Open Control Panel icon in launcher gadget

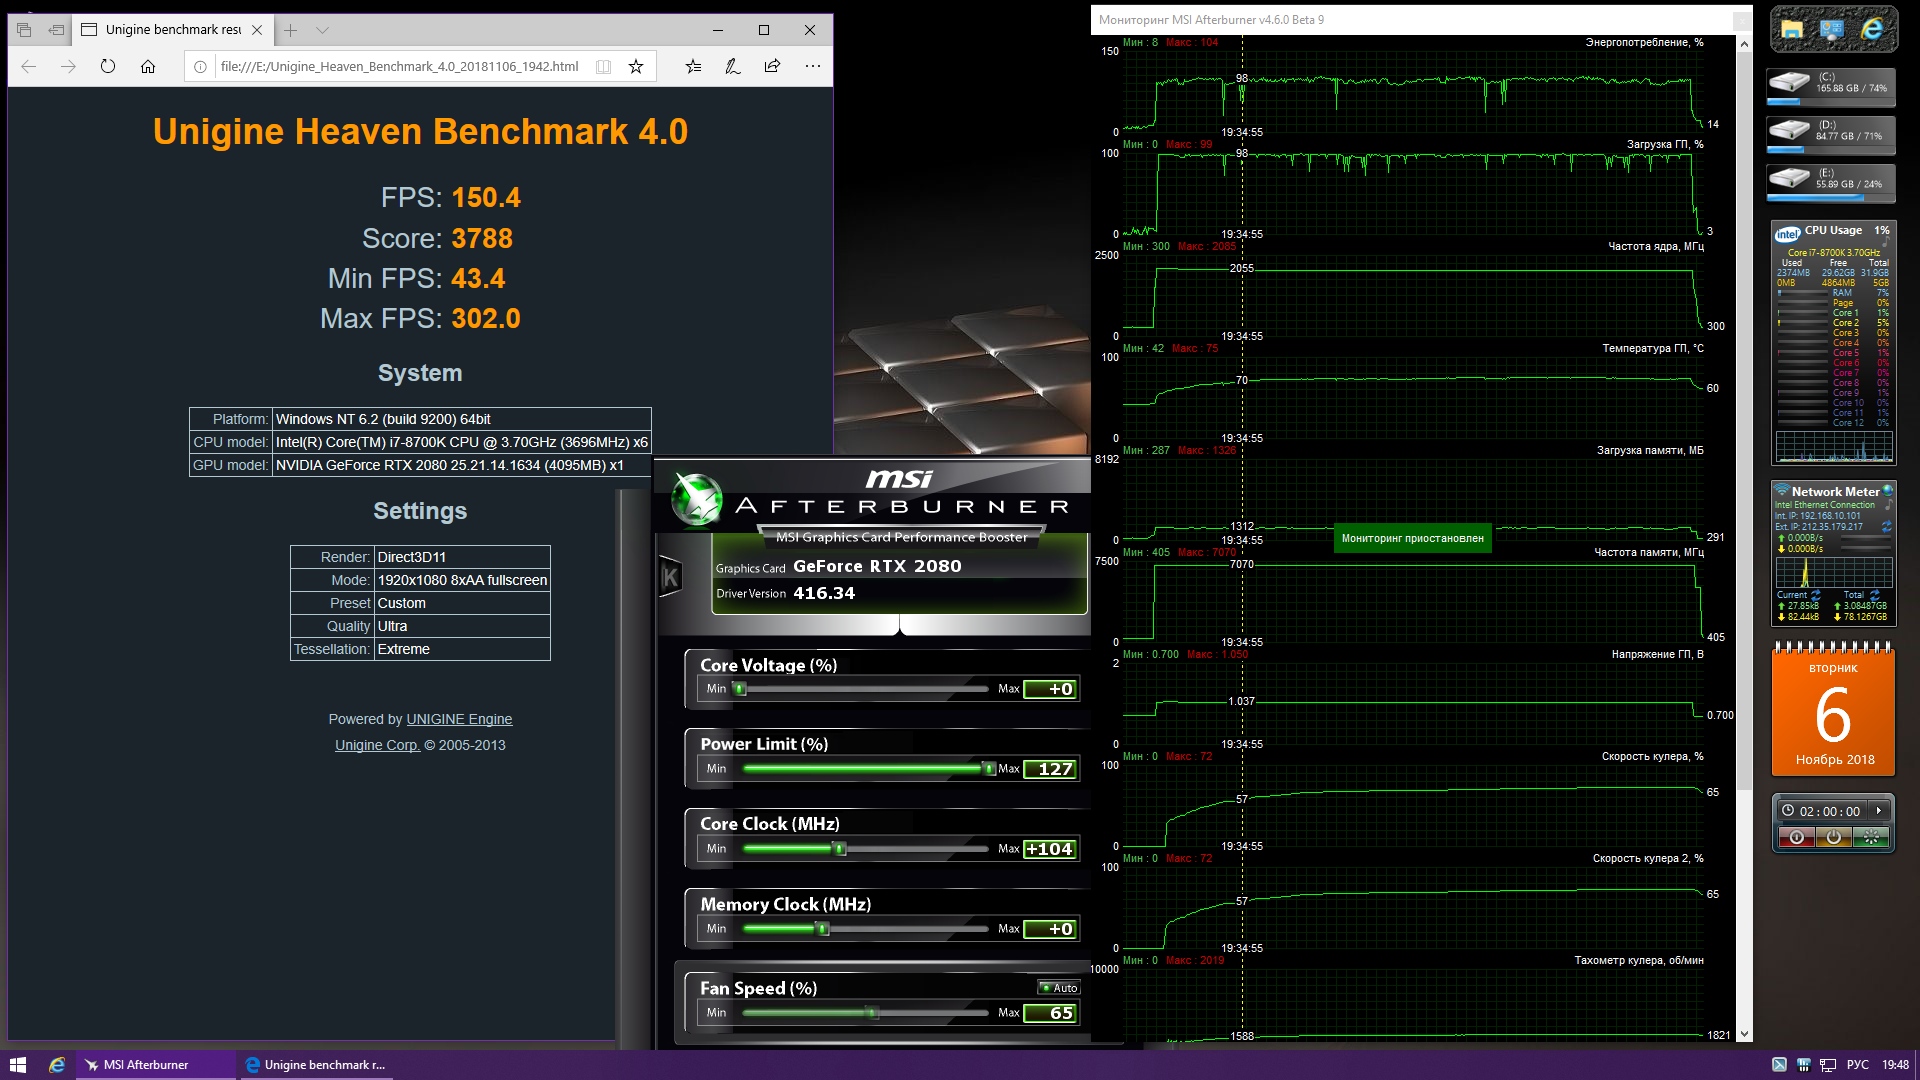tap(1832, 30)
